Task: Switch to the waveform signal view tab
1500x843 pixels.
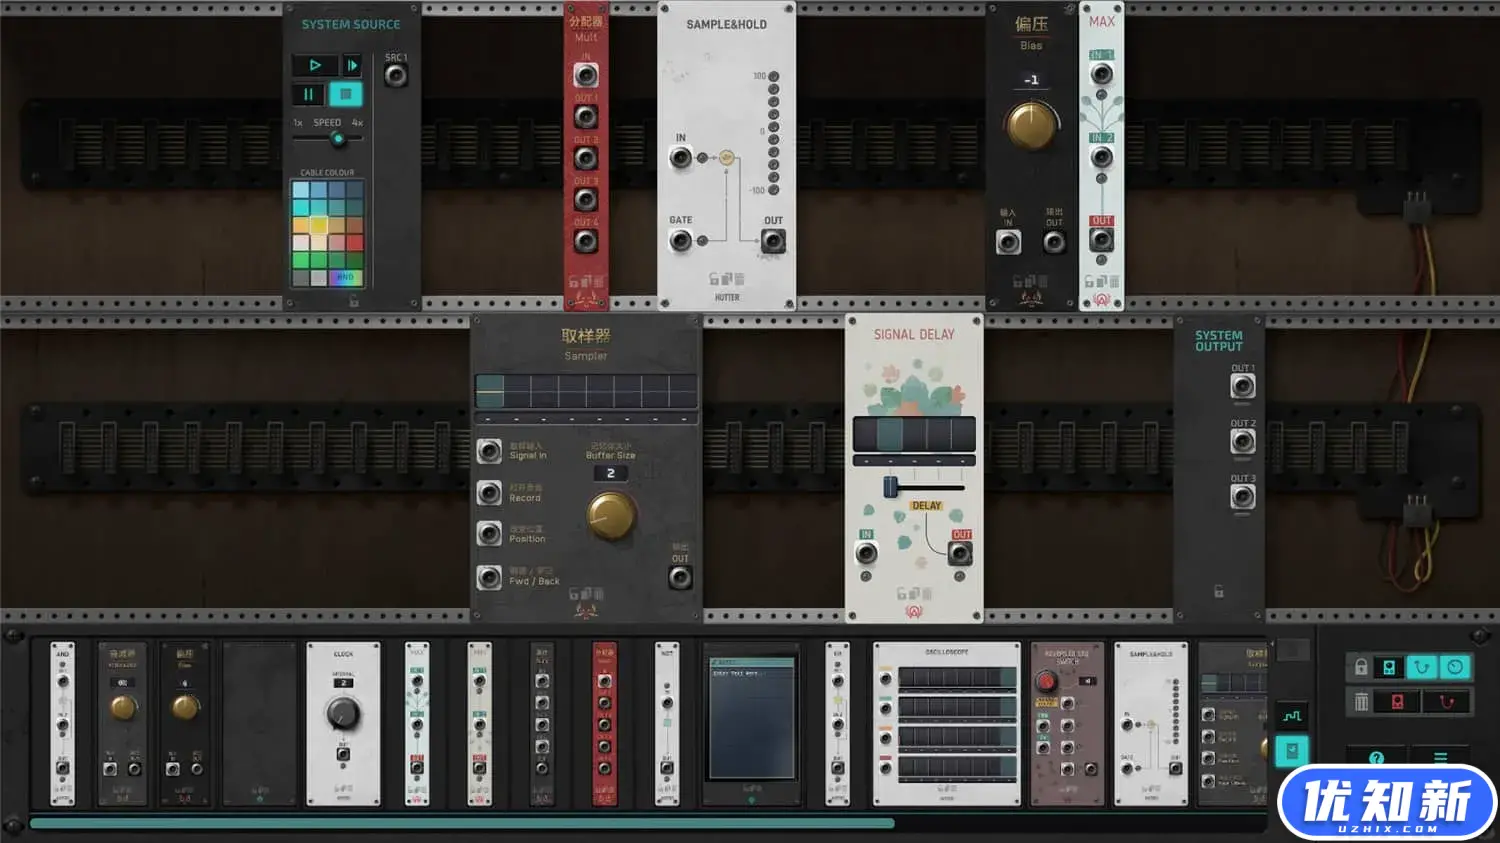Action: [x=1292, y=715]
